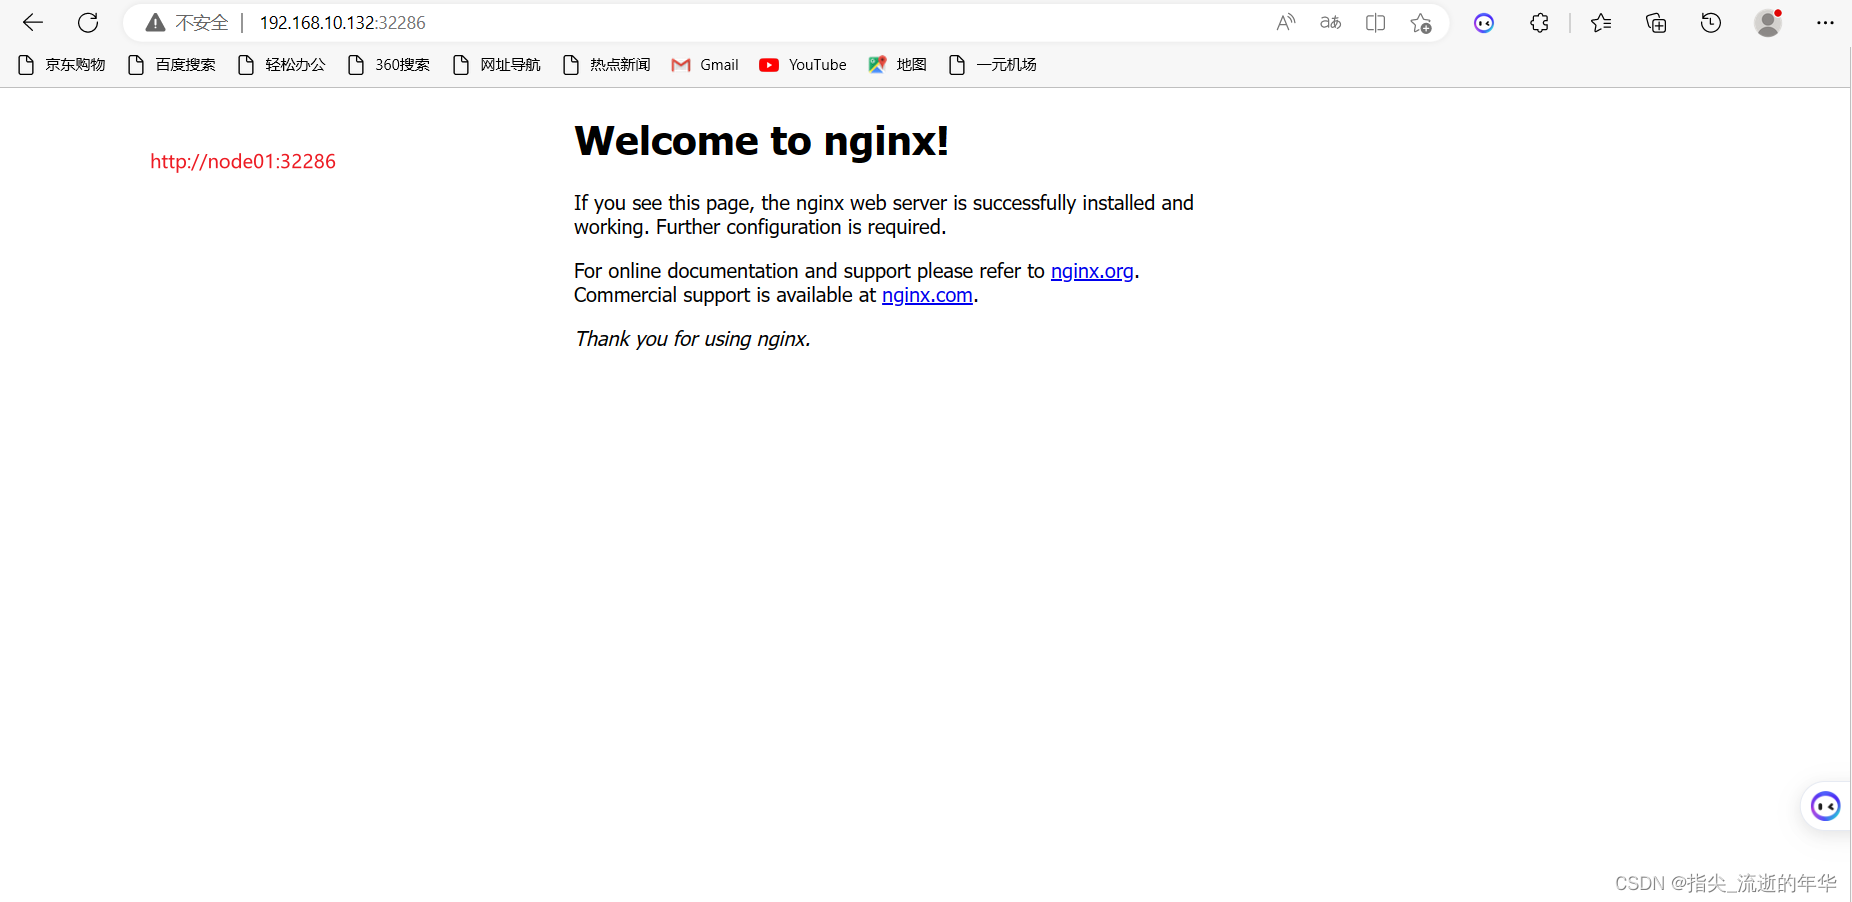The width and height of the screenshot is (1852, 902).
Task: Open the 热点新闻 bookmark
Action: click(607, 65)
